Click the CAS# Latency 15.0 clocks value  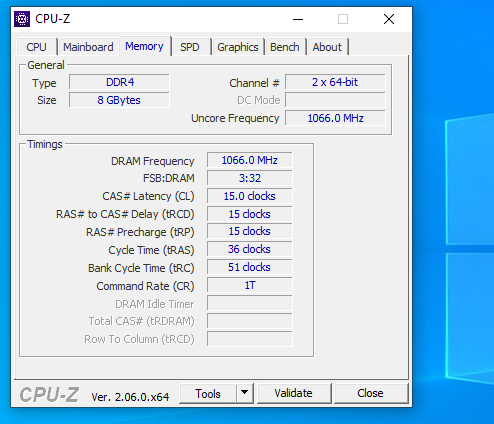(x=250, y=196)
